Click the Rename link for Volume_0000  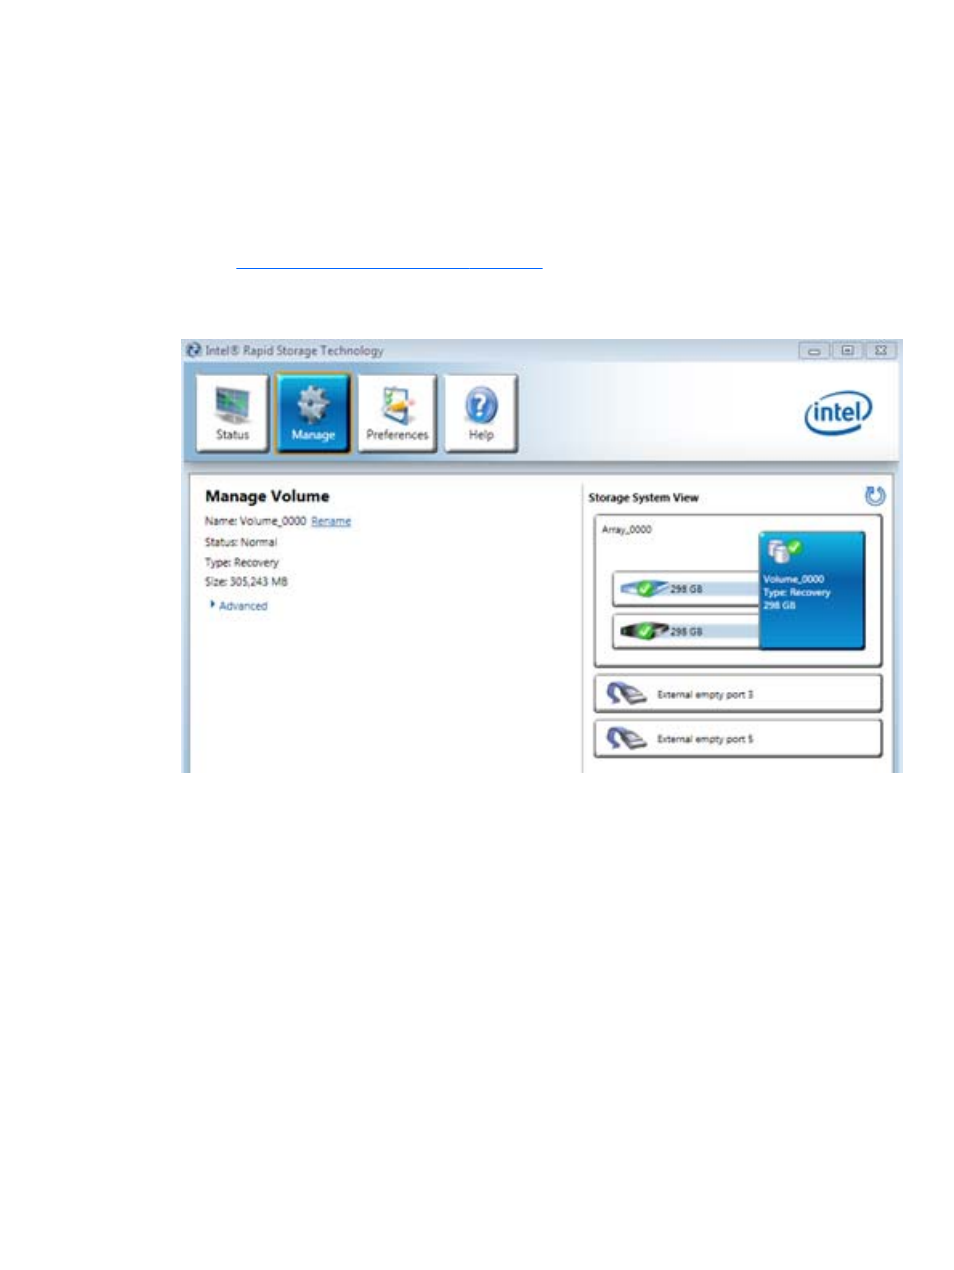[x=331, y=521]
